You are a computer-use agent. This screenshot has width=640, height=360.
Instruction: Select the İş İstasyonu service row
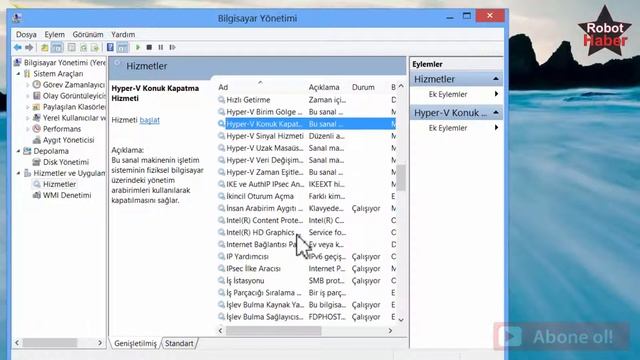click(306, 281)
